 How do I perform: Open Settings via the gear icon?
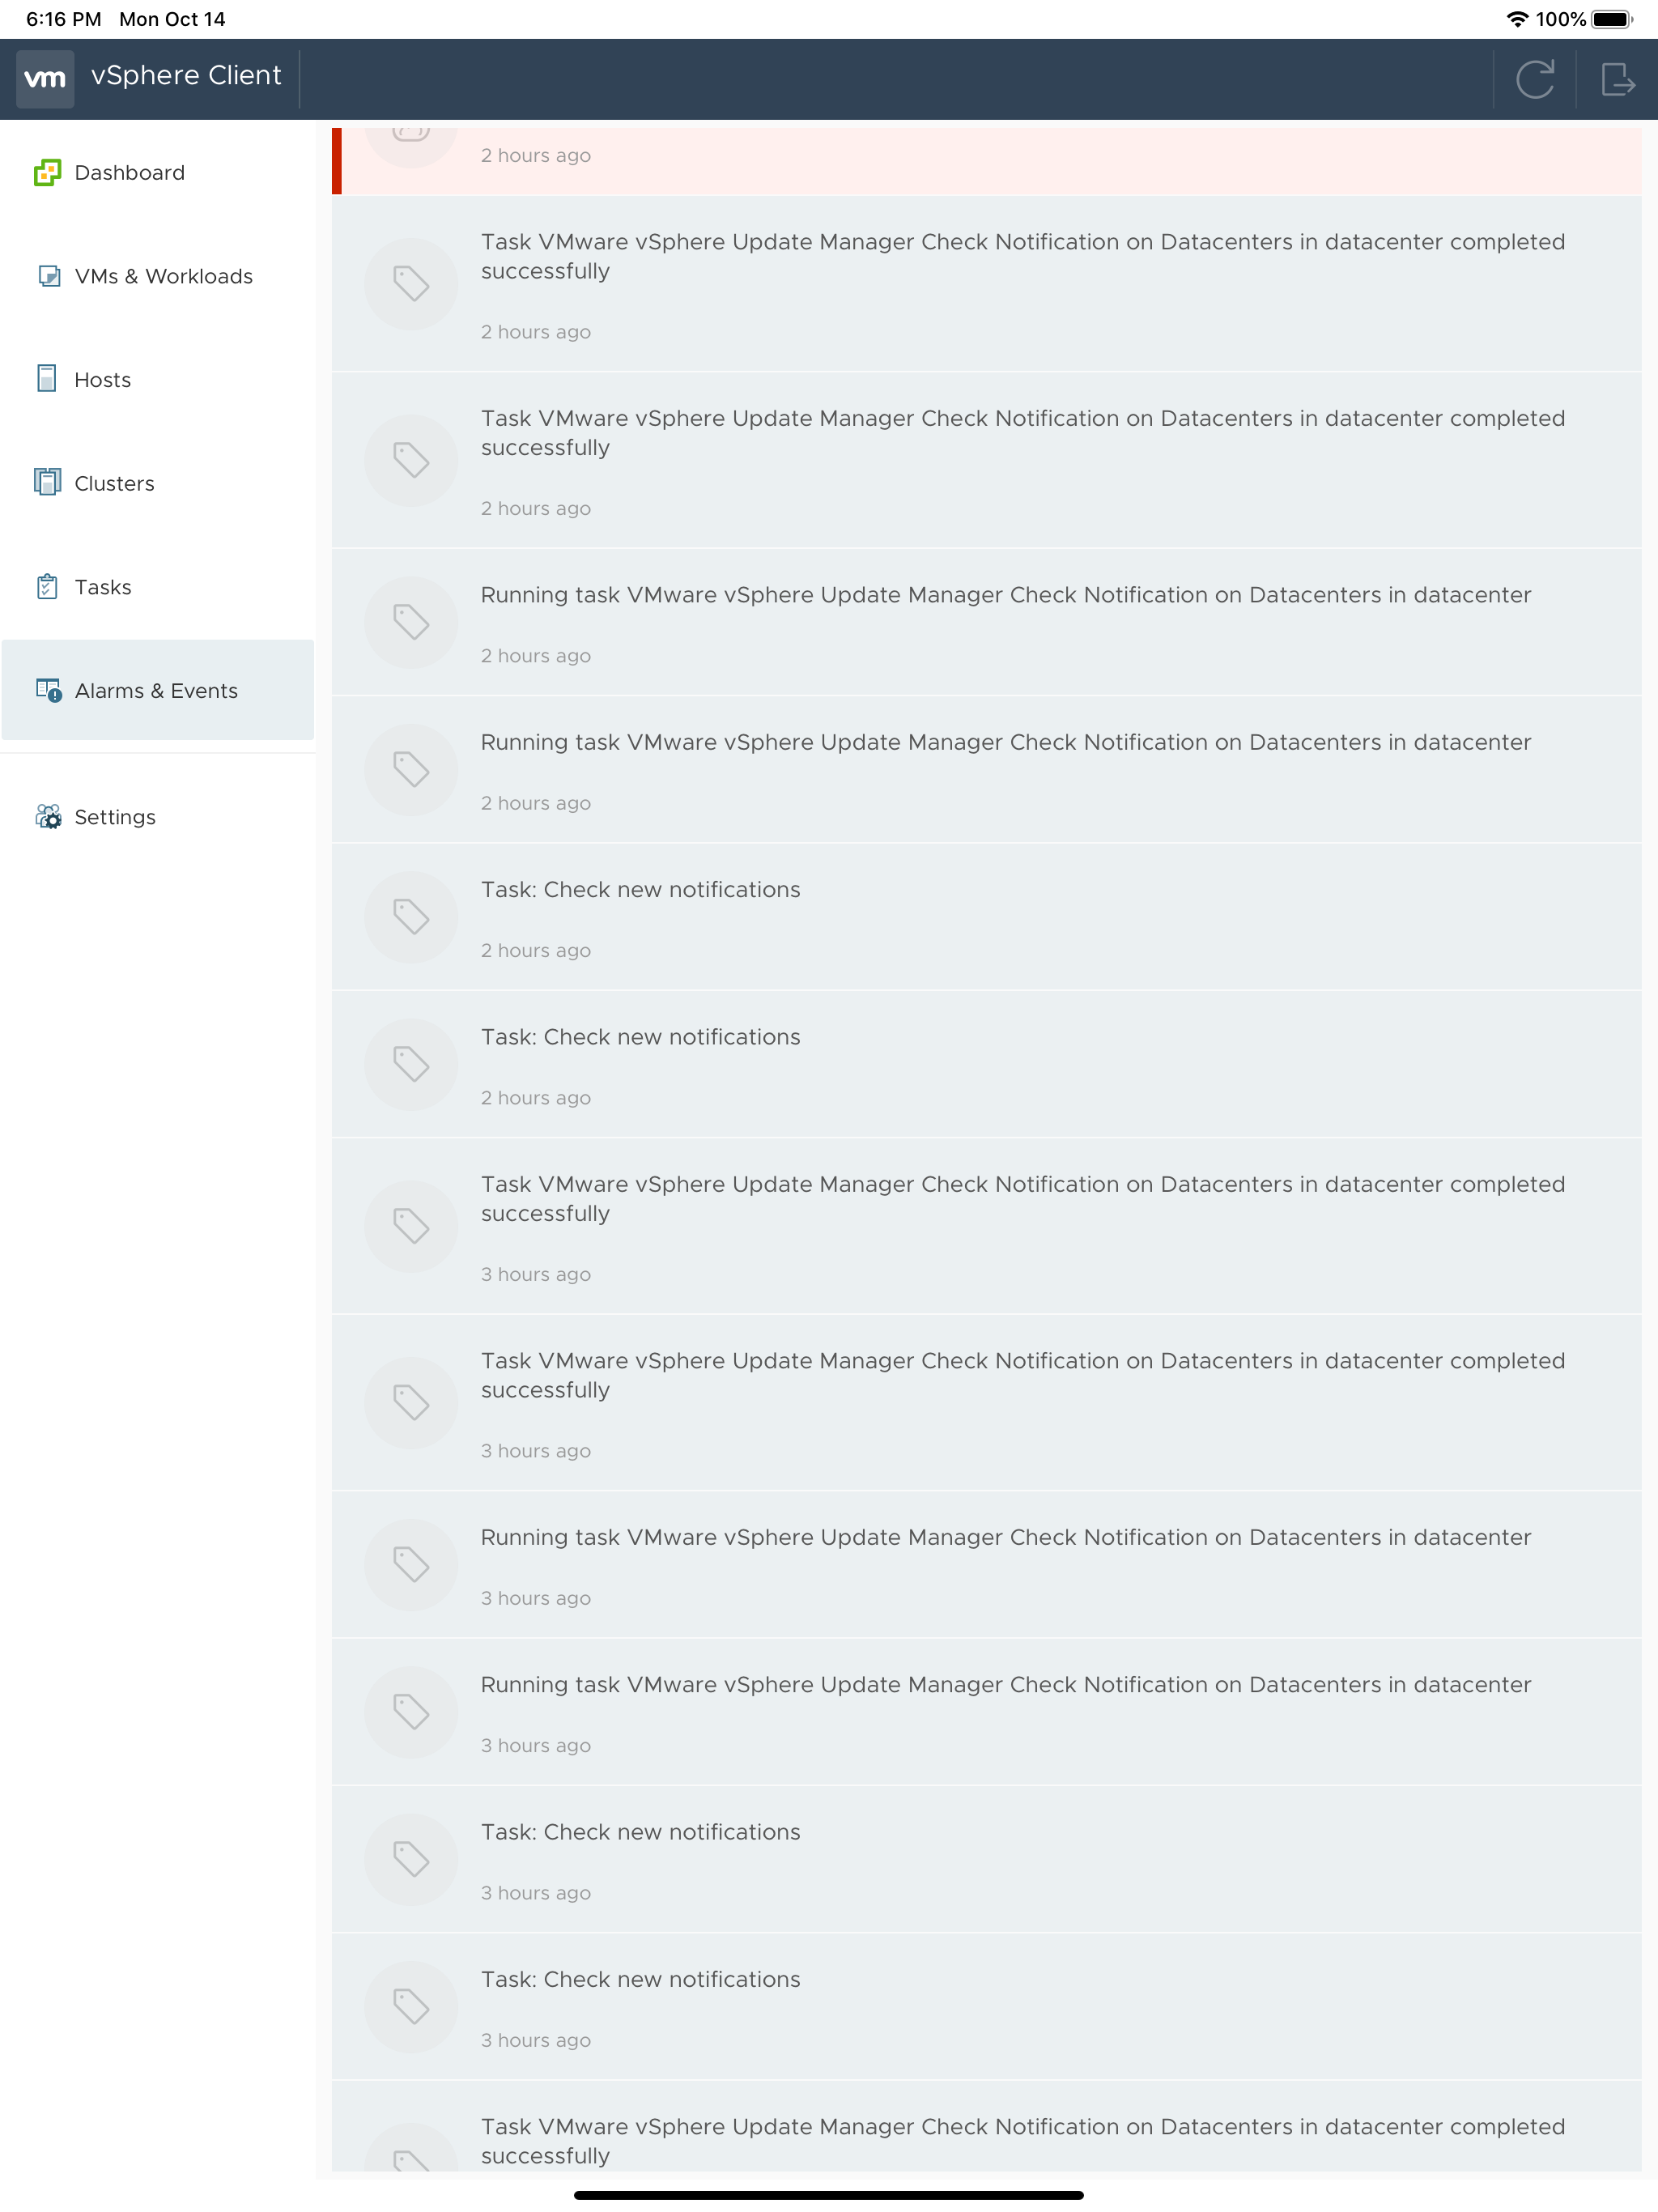(50, 817)
